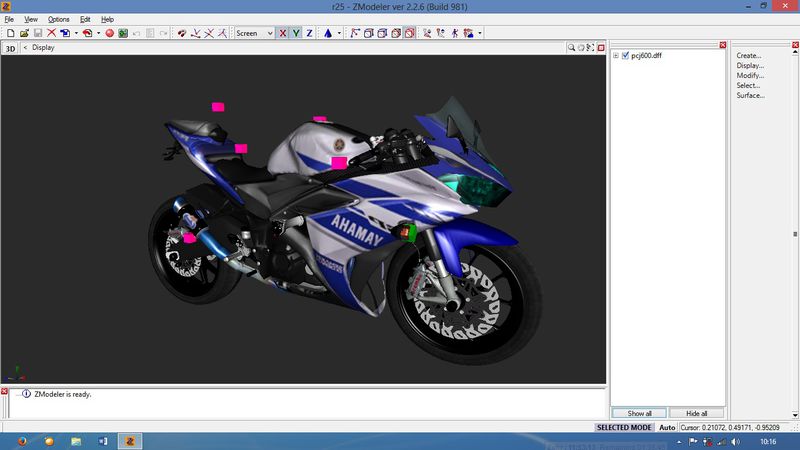
Task: Expand the pcj600.dff tree node
Action: [616, 56]
